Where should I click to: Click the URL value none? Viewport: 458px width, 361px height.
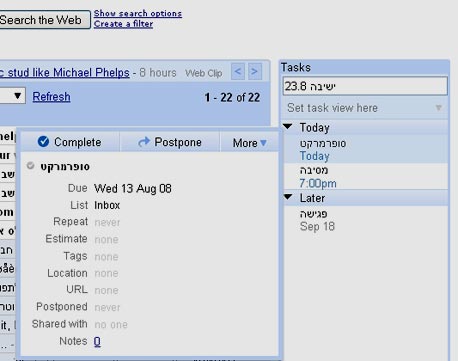point(106,290)
